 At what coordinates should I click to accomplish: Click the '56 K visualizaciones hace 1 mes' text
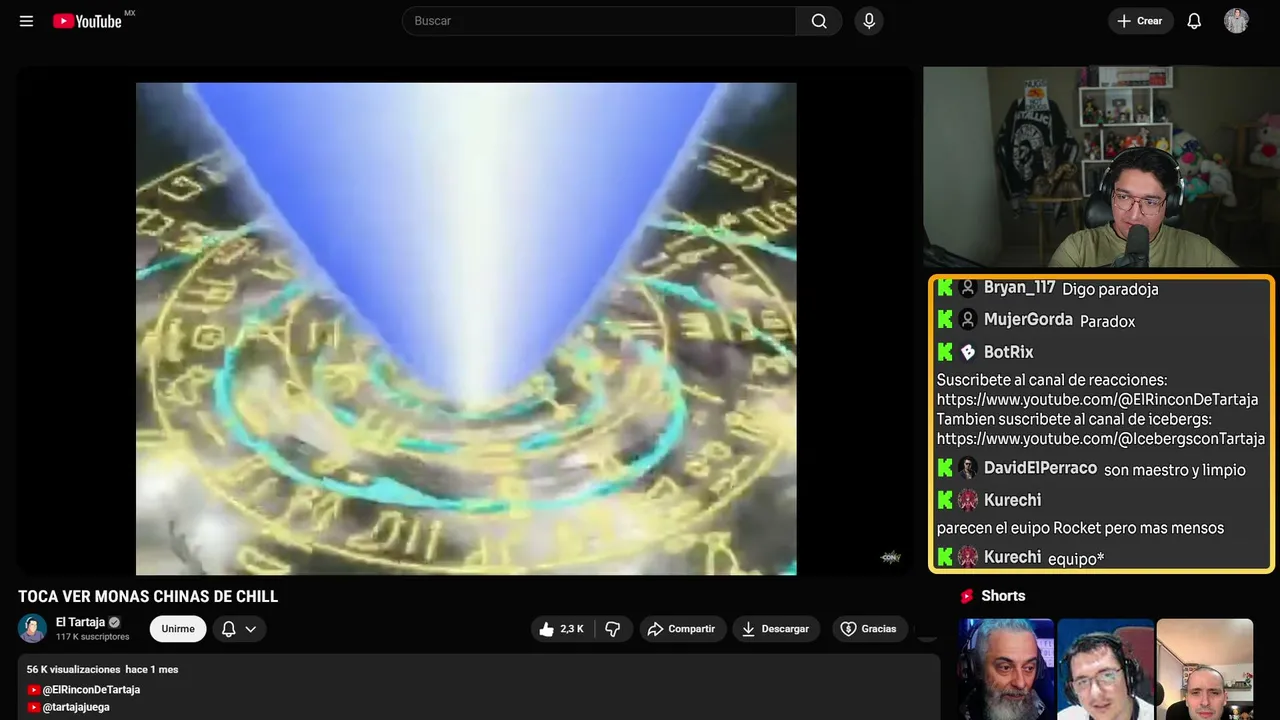coord(102,669)
